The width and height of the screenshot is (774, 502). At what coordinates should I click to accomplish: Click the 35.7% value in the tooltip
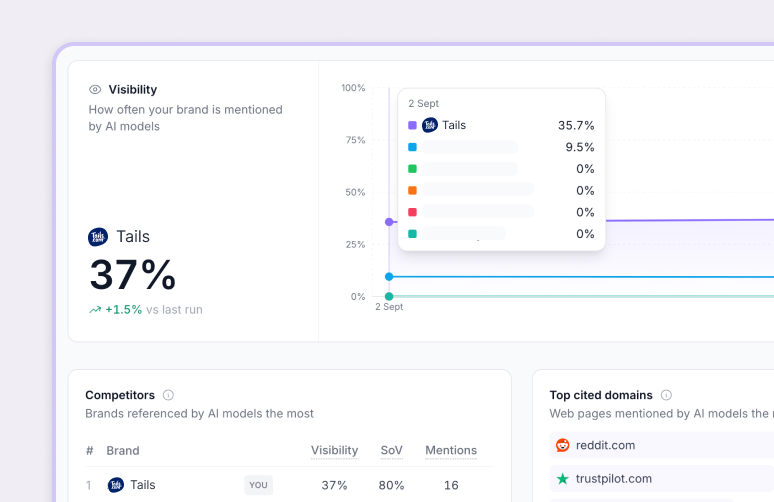tap(576, 125)
